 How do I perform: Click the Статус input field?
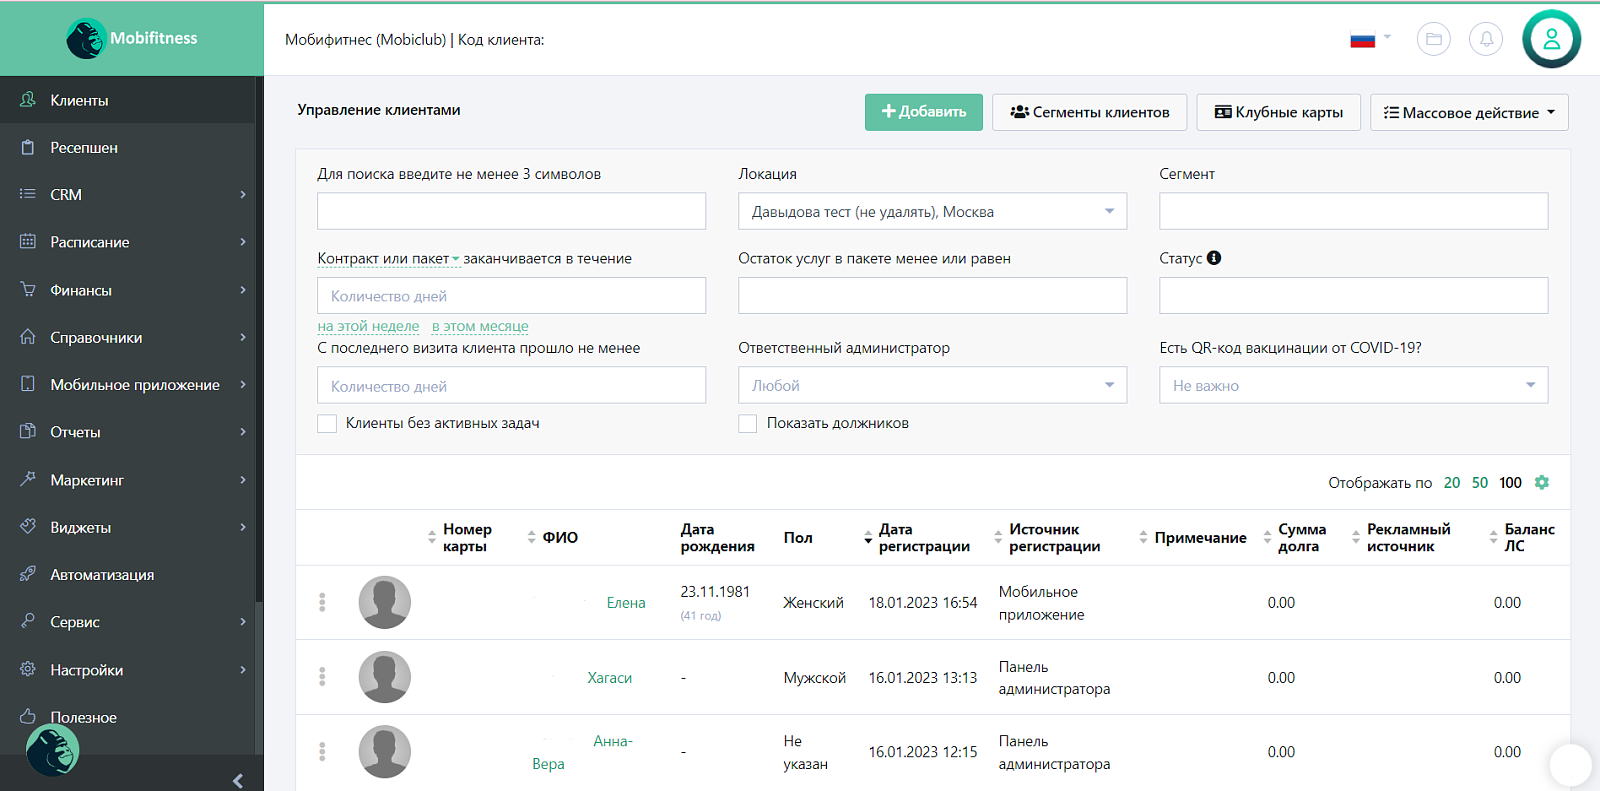point(1353,295)
